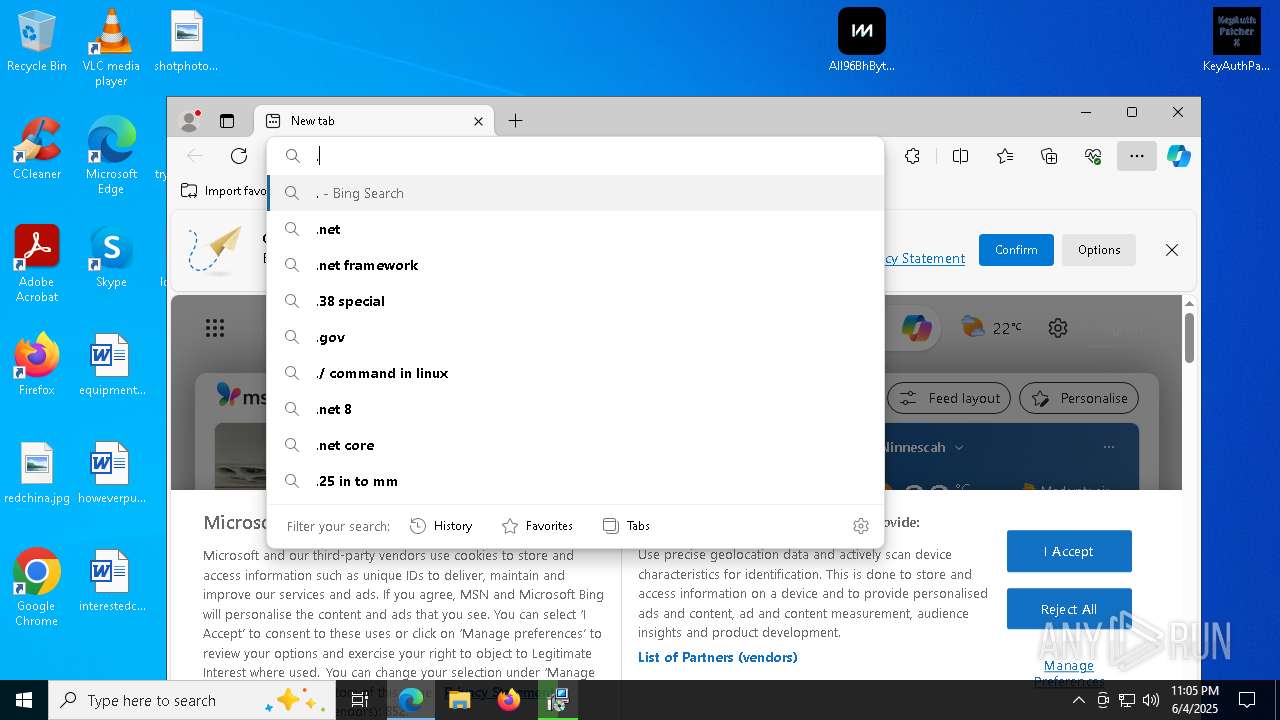Check the 22°C weather widget

(991, 327)
